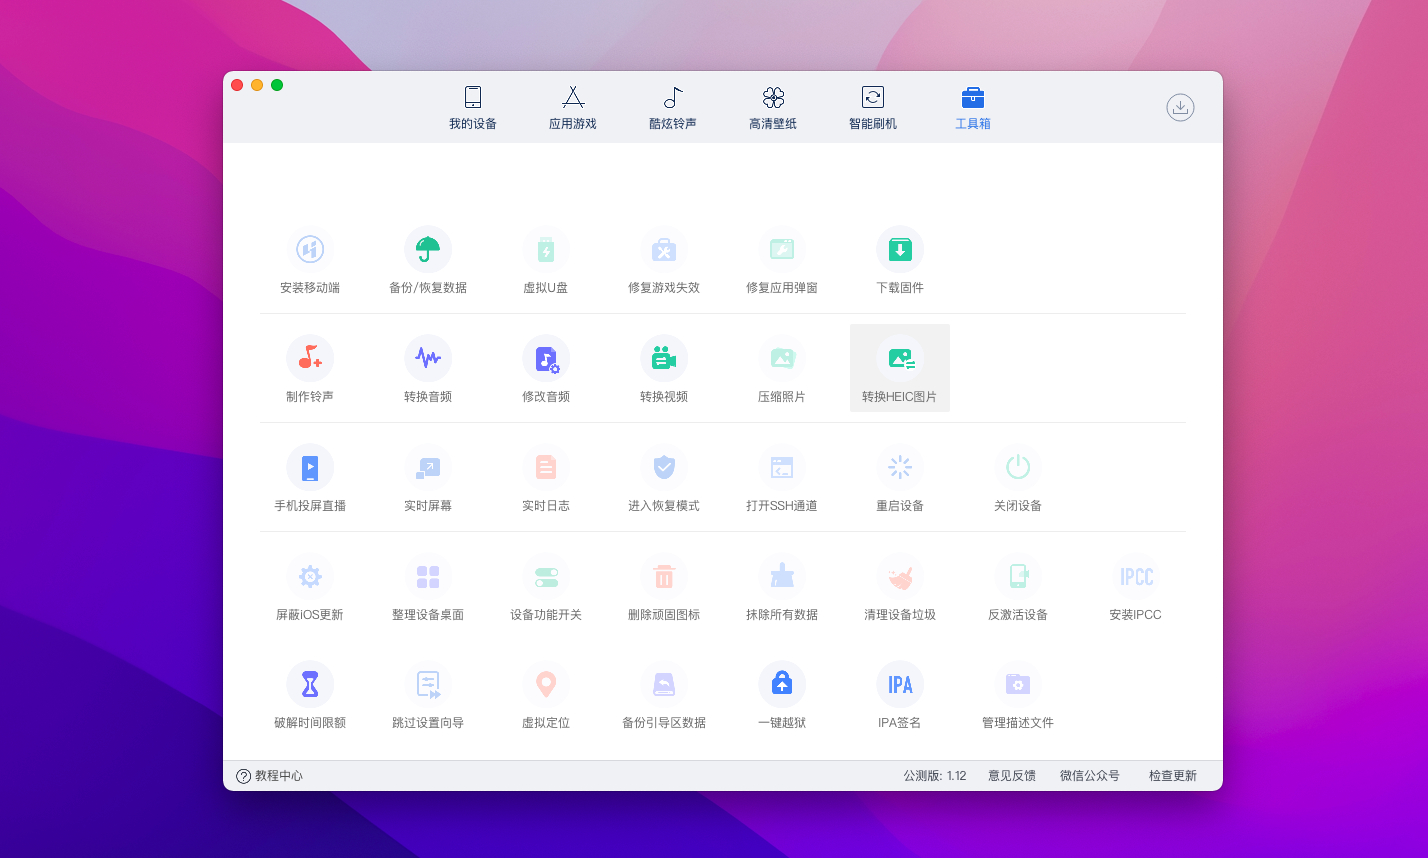The height and width of the screenshot is (858, 1428).
Task: Open the 下载固件 firmware download icon
Action: [900, 249]
